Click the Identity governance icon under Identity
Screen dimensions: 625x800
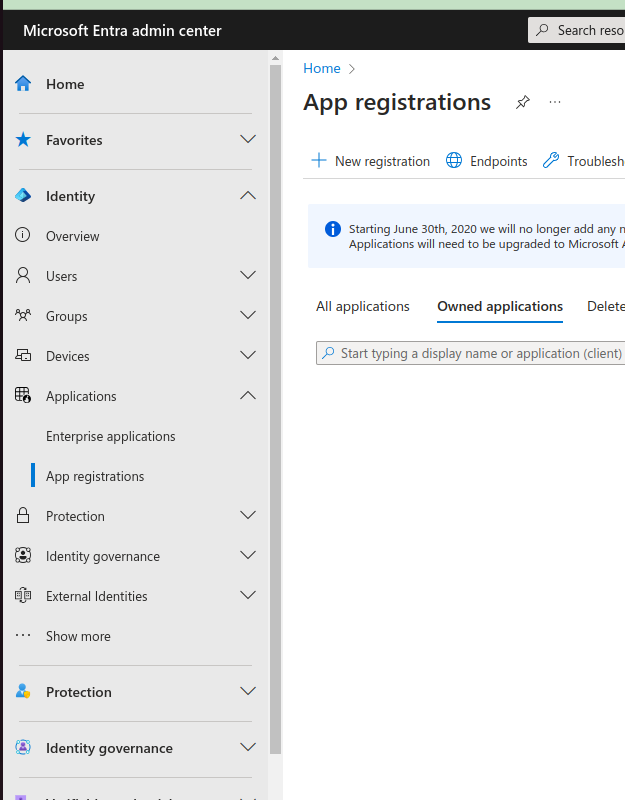coord(23,555)
